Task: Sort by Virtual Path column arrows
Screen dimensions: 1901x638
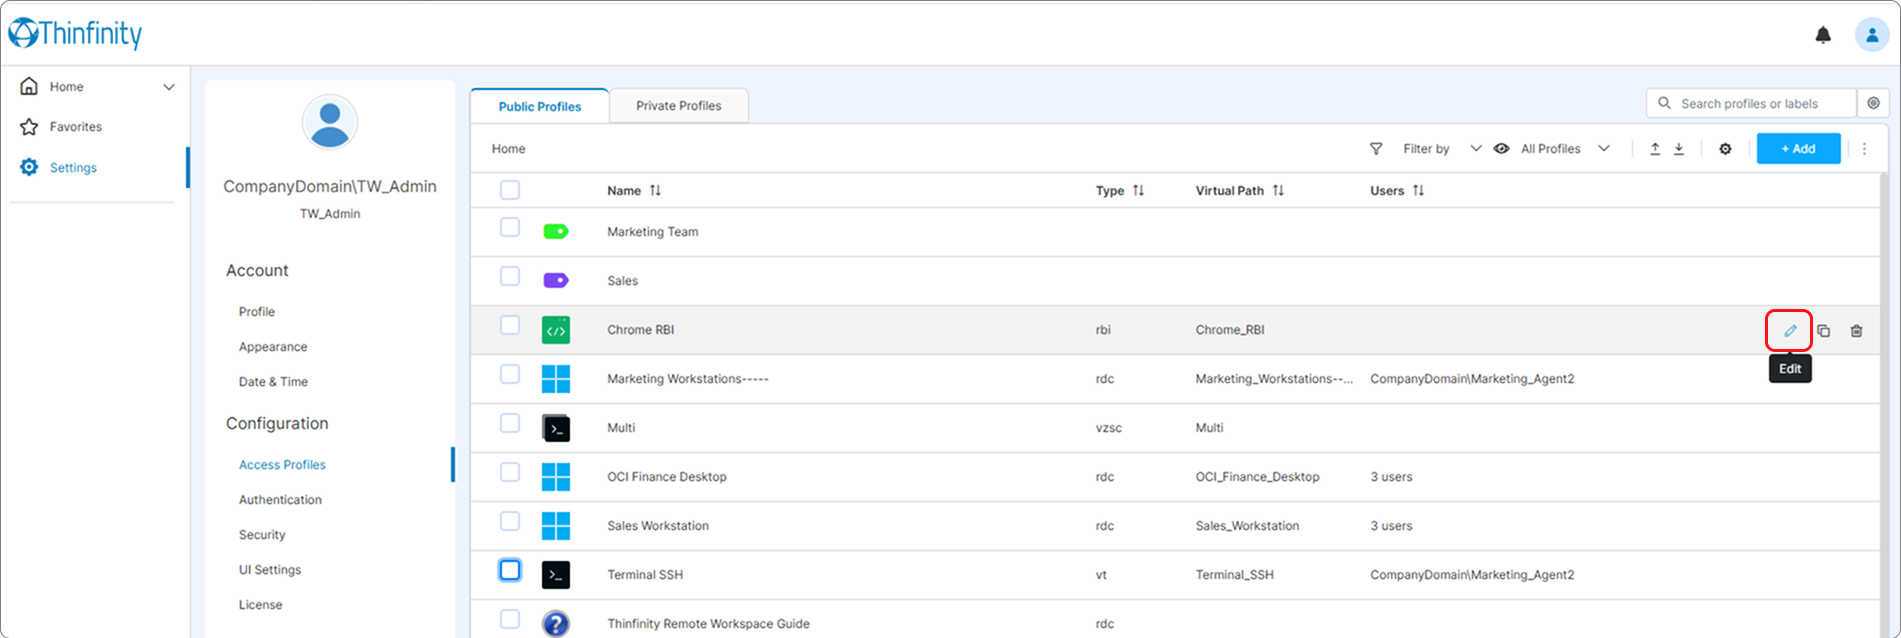Action: tap(1278, 190)
